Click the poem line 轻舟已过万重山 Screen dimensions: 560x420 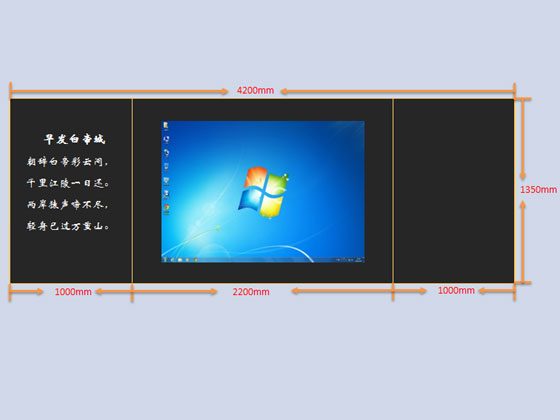[68, 226]
